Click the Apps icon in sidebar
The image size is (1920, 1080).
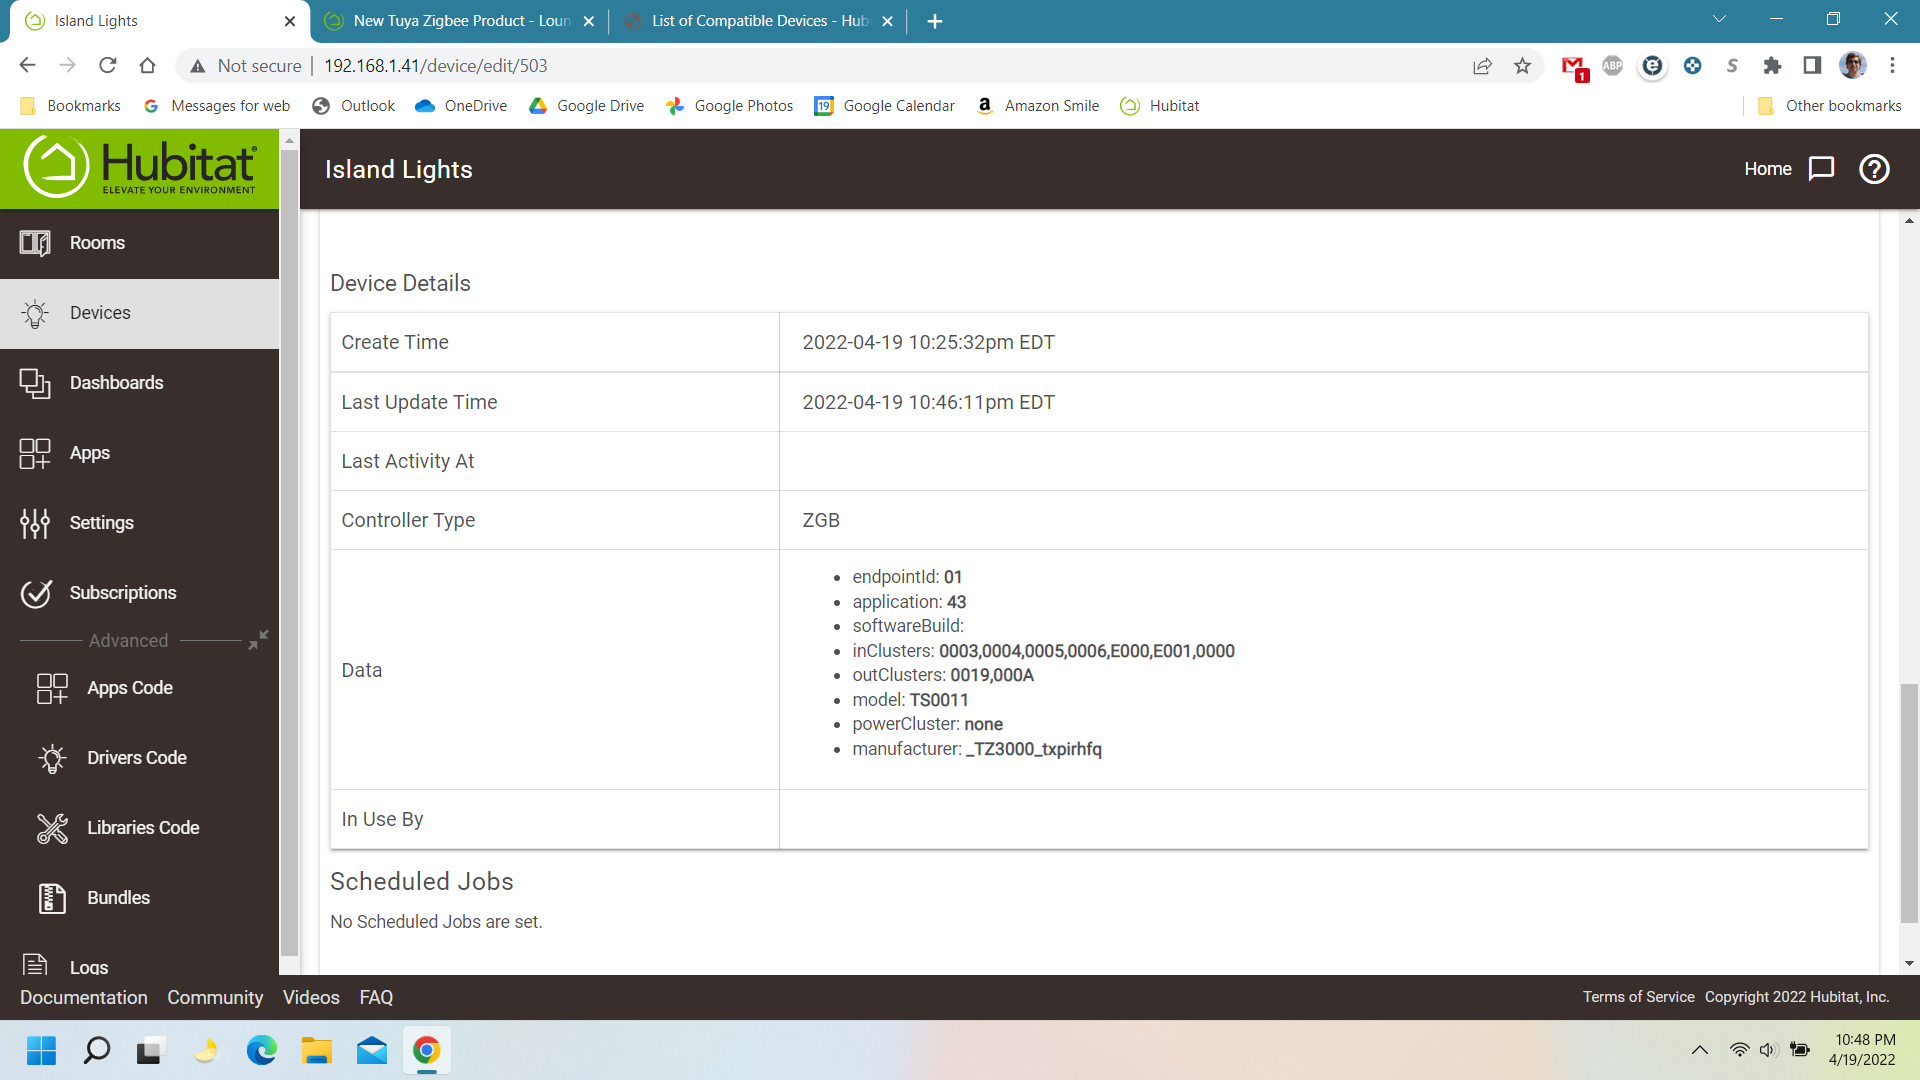pos(36,451)
